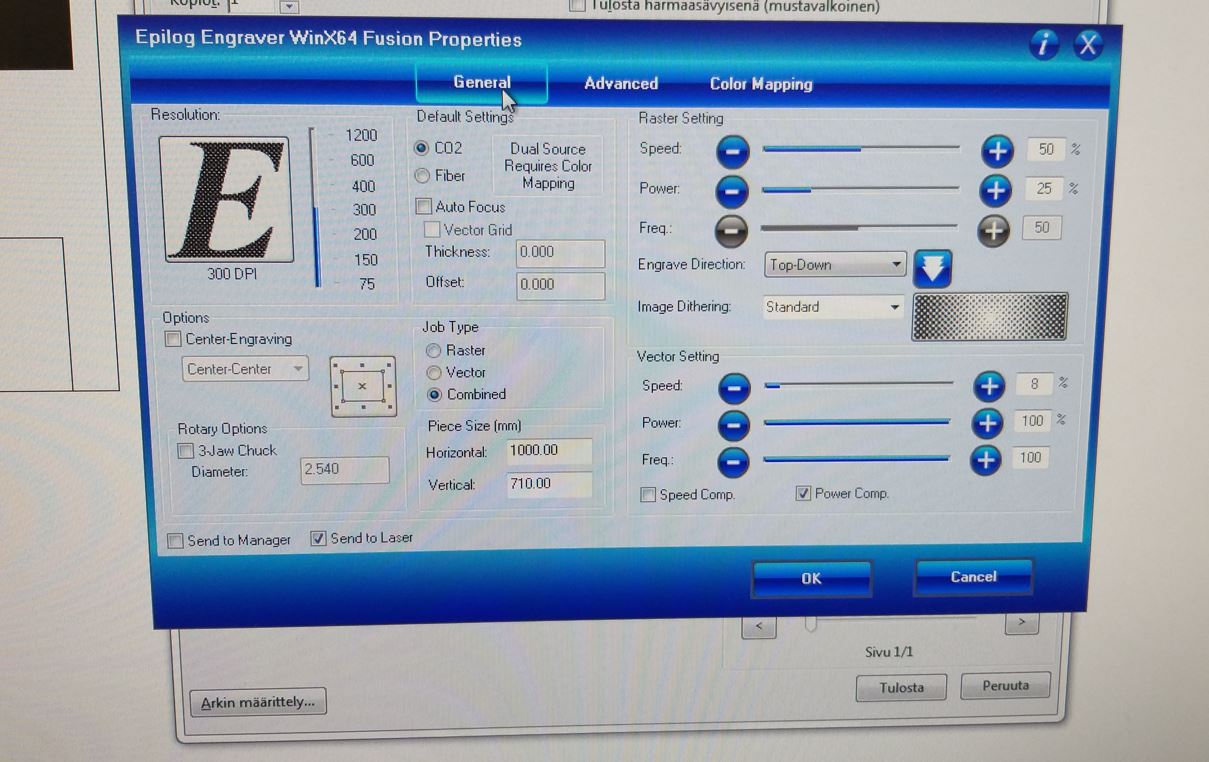
Task: Open the Center-Center position dropdown
Action: point(246,369)
